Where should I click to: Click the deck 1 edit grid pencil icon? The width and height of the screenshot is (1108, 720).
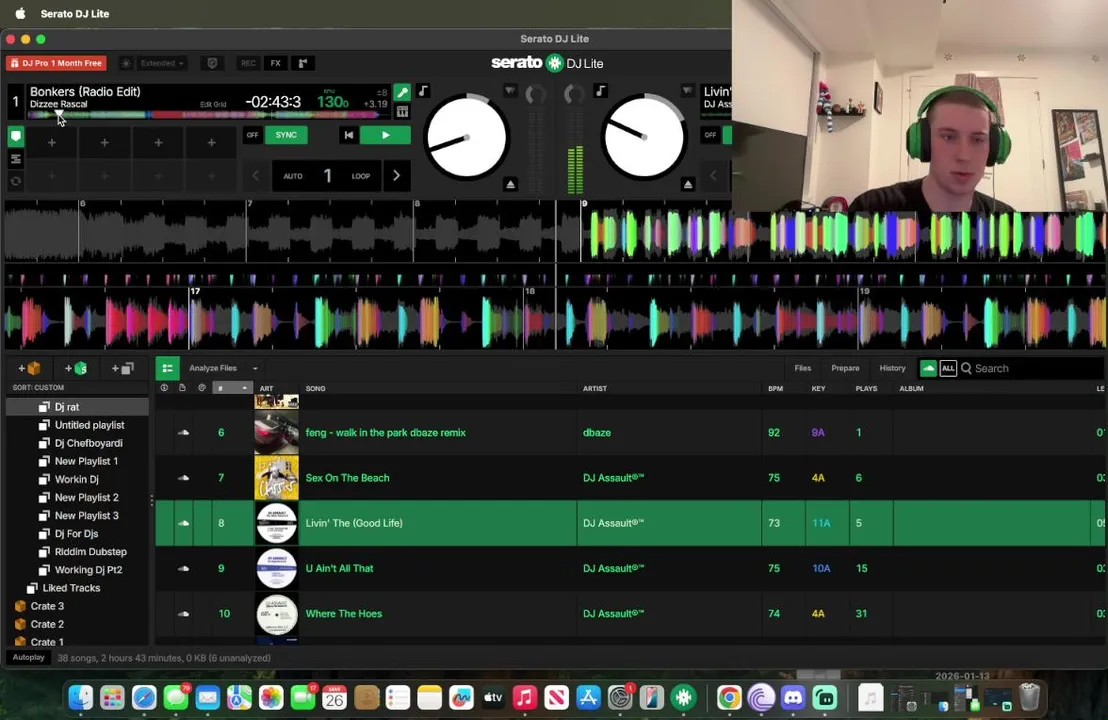[x=401, y=92]
